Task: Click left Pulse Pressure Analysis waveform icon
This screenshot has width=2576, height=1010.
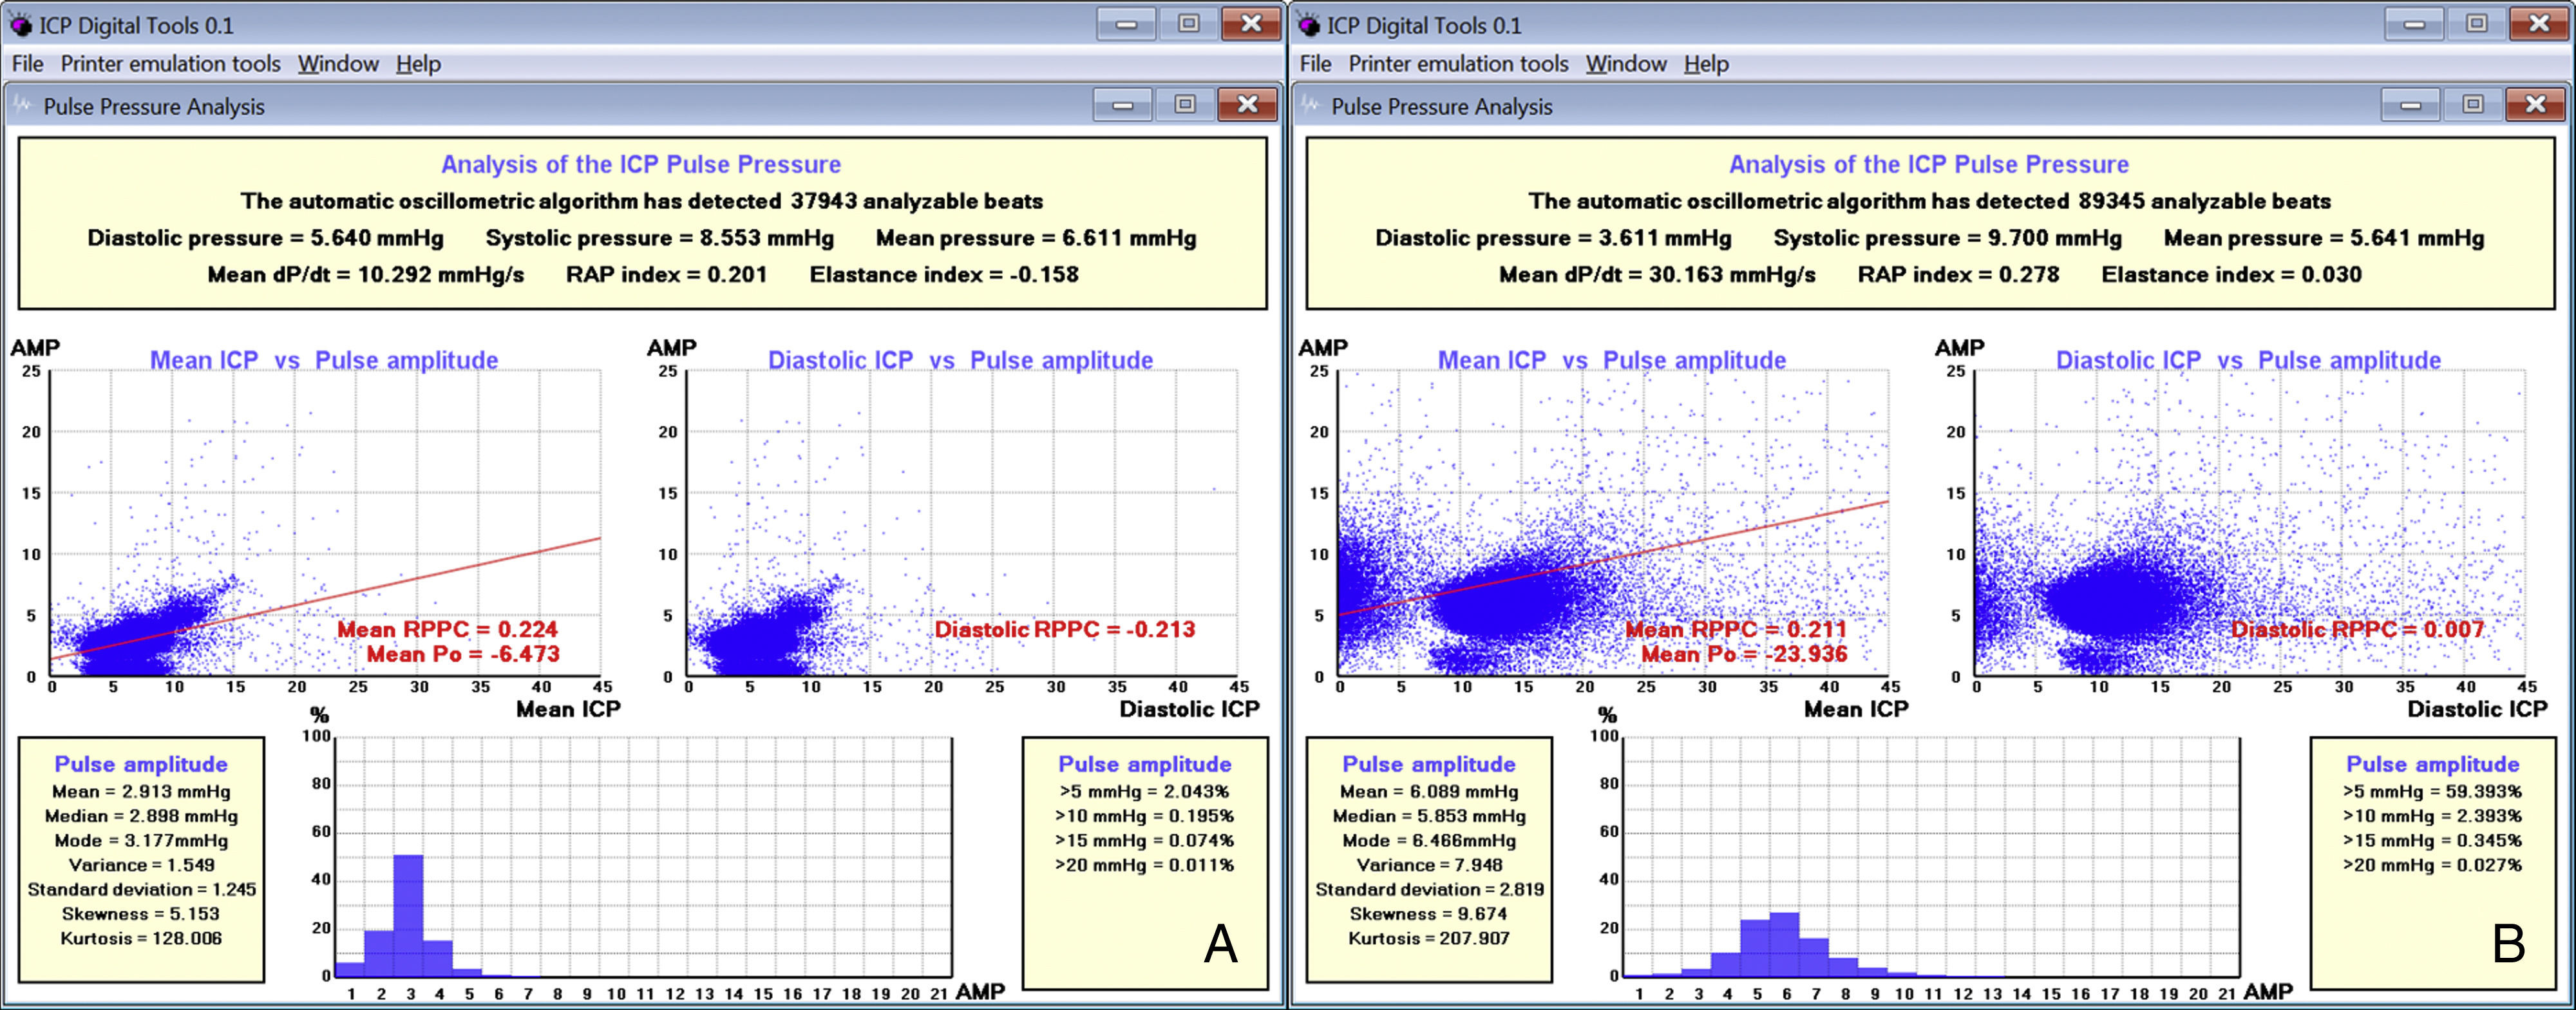Action: (22, 105)
